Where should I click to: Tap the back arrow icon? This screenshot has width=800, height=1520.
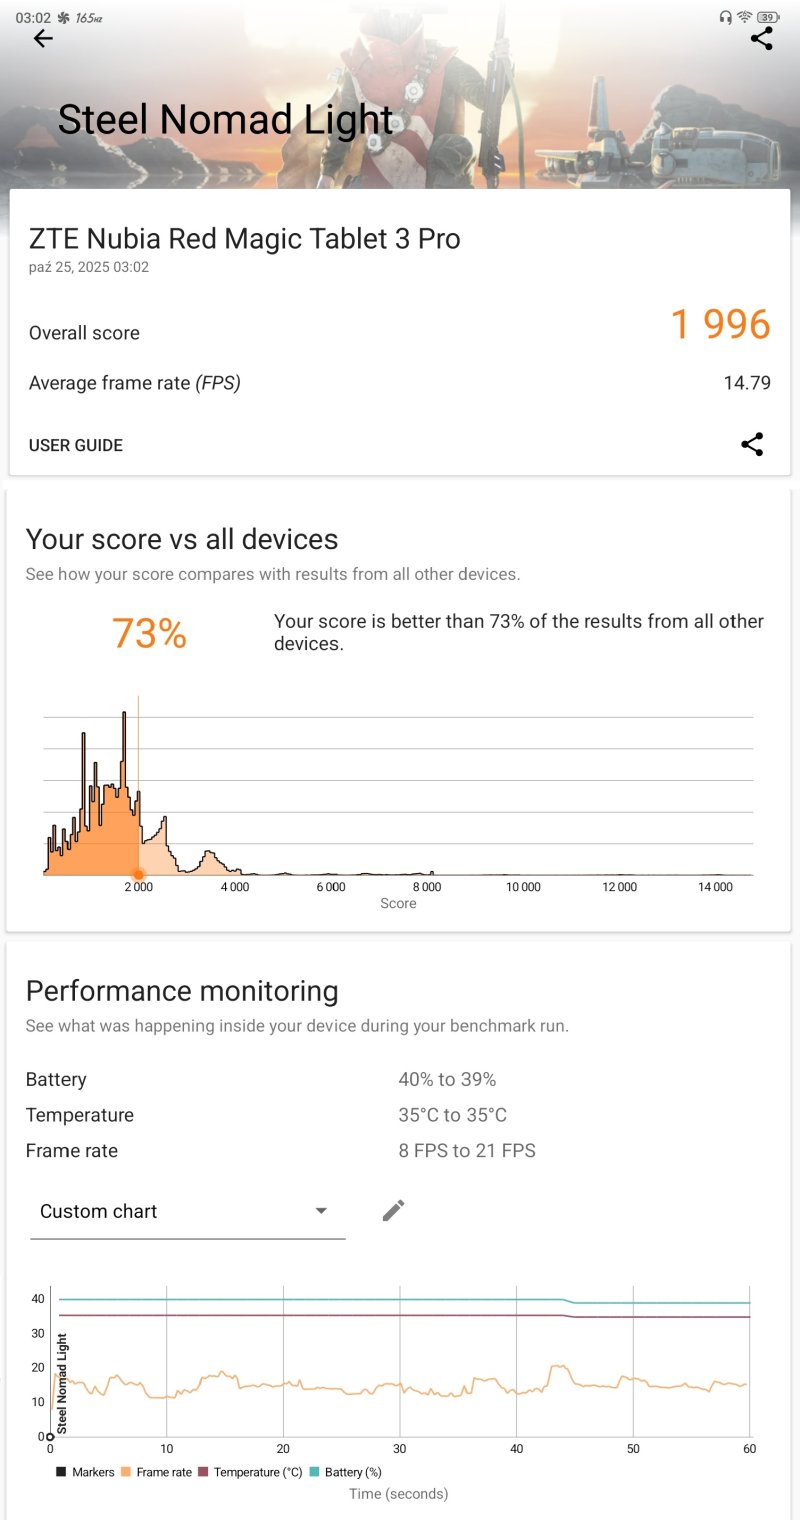pos(42,39)
